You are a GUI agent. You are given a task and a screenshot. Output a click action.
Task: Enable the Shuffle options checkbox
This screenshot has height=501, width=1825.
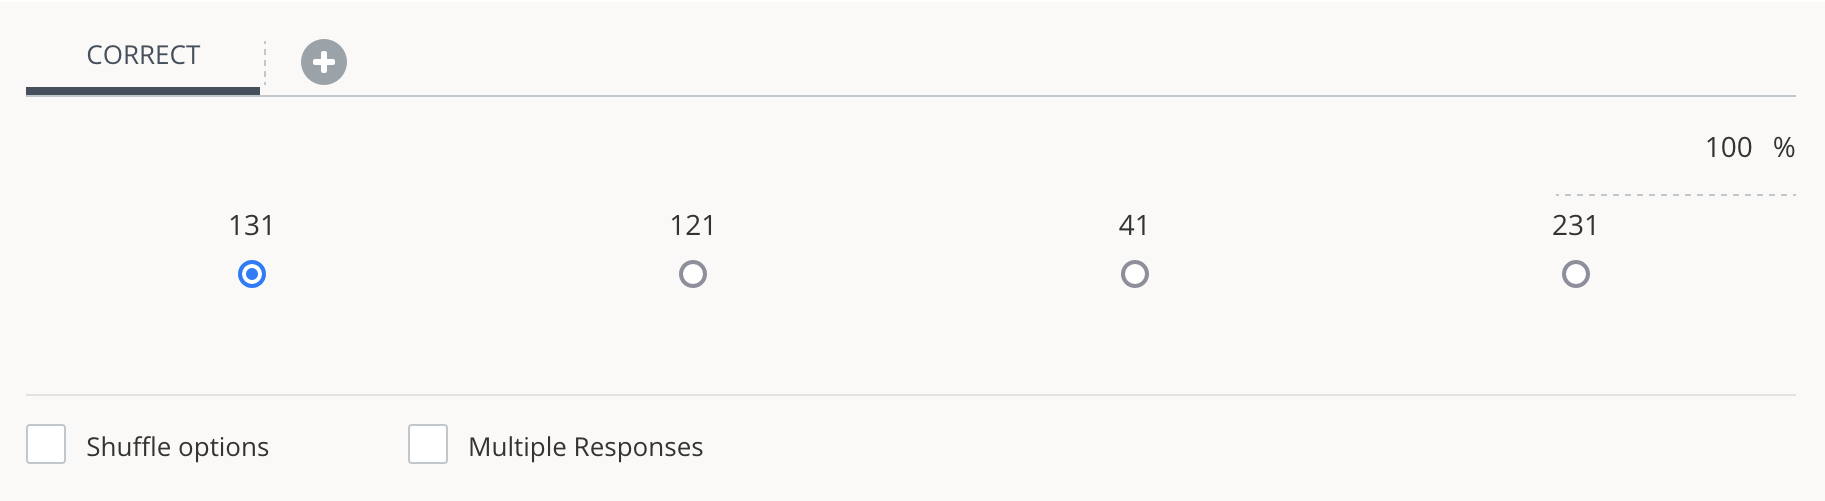[46, 444]
